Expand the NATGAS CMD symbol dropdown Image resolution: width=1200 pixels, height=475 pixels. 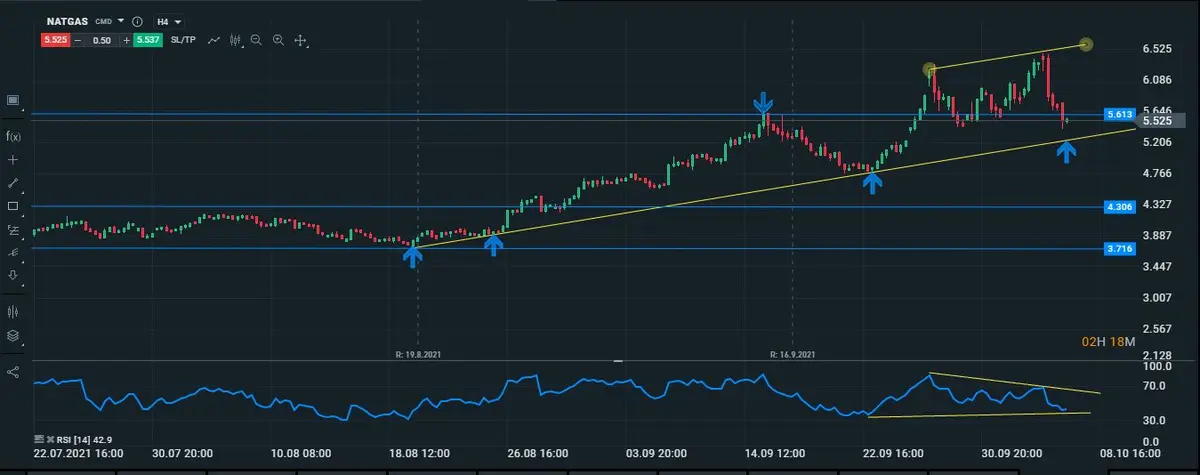click(x=121, y=21)
